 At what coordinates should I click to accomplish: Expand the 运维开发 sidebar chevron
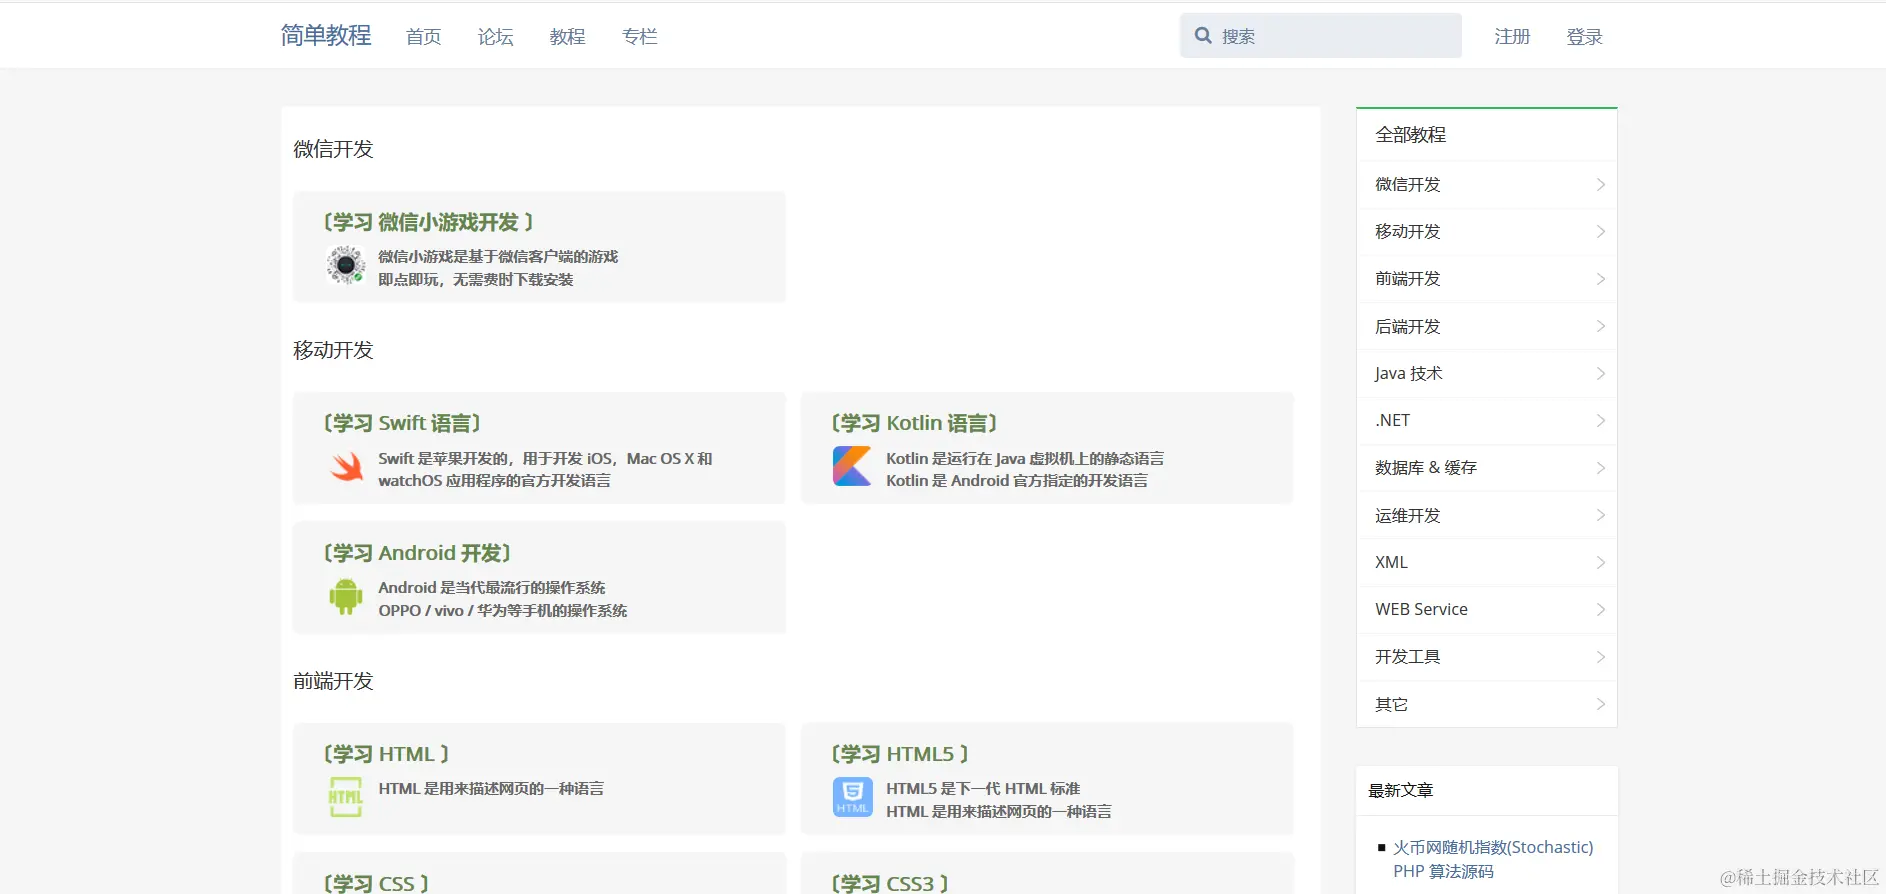[x=1600, y=515]
